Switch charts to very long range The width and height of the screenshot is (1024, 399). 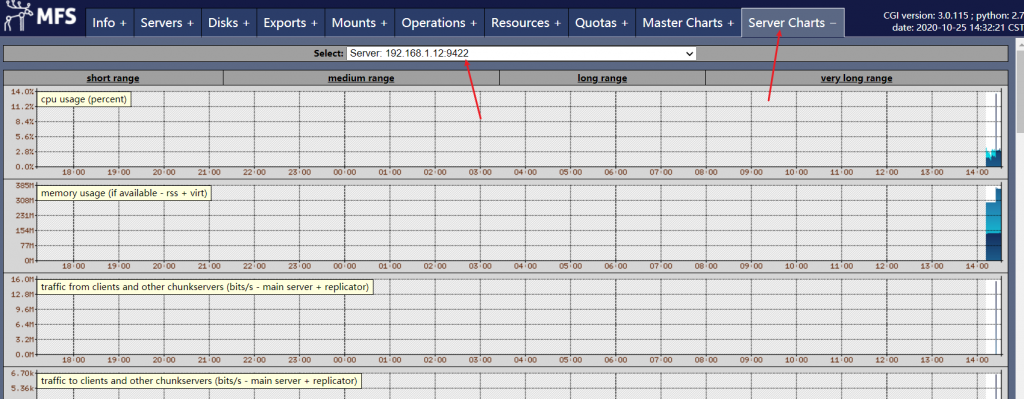pyautogui.click(x=856, y=78)
